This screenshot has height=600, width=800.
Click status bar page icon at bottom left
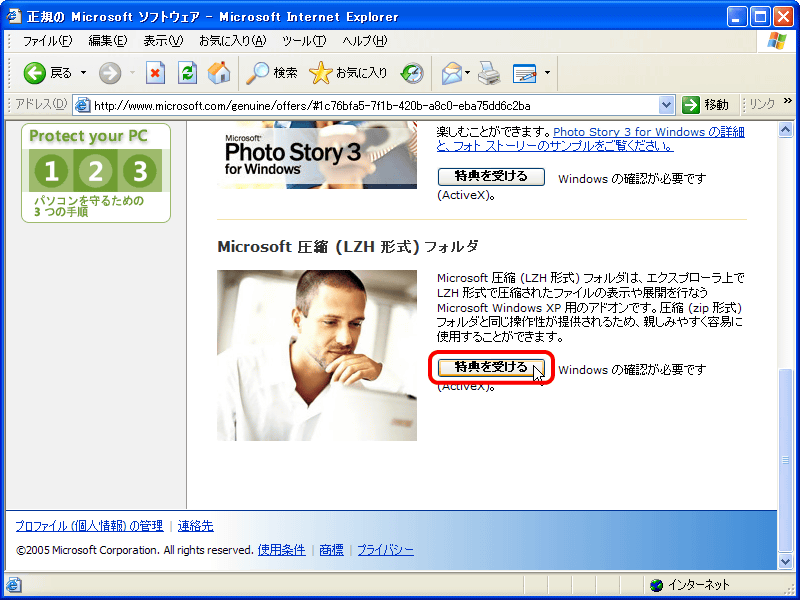click(14, 585)
